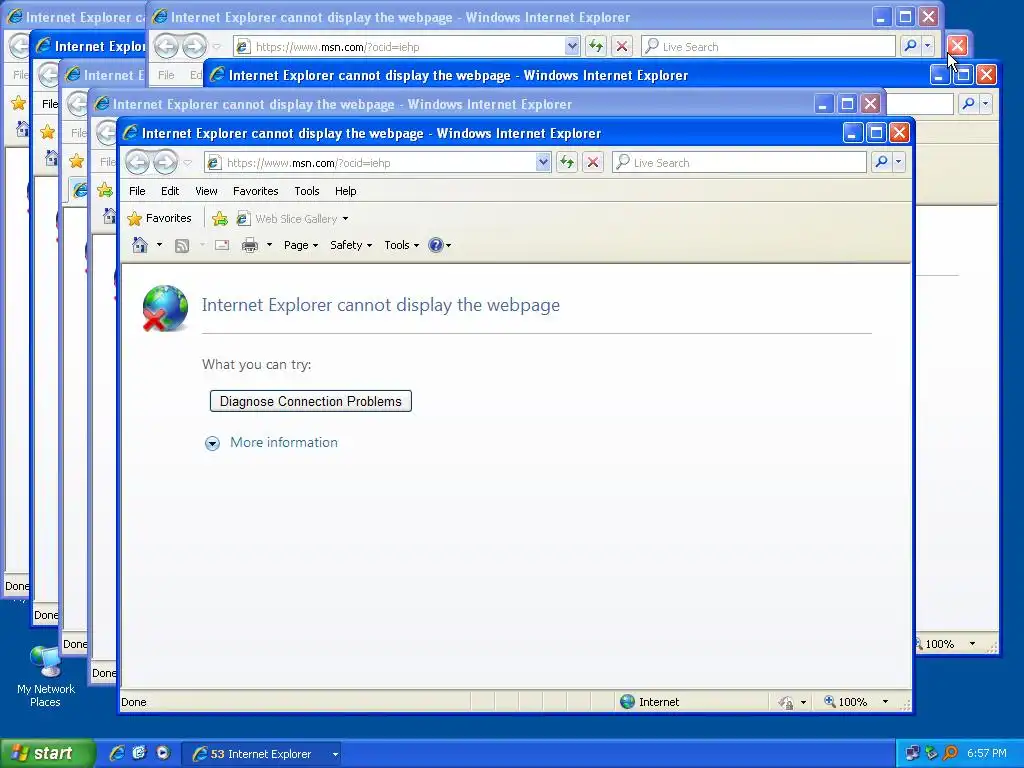Open Page dropdown menu
The height and width of the screenshot is (768, 1024).
pos(300,245)
